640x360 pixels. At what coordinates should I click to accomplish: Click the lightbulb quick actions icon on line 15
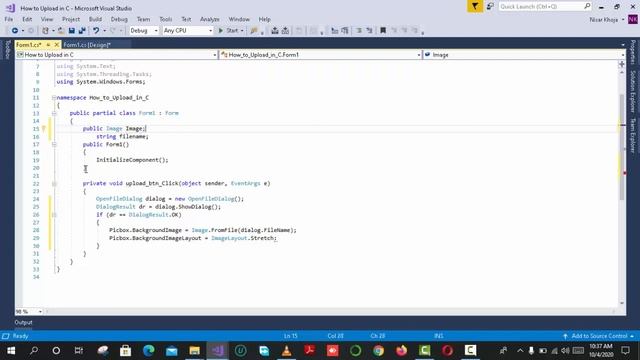point(44,129)
